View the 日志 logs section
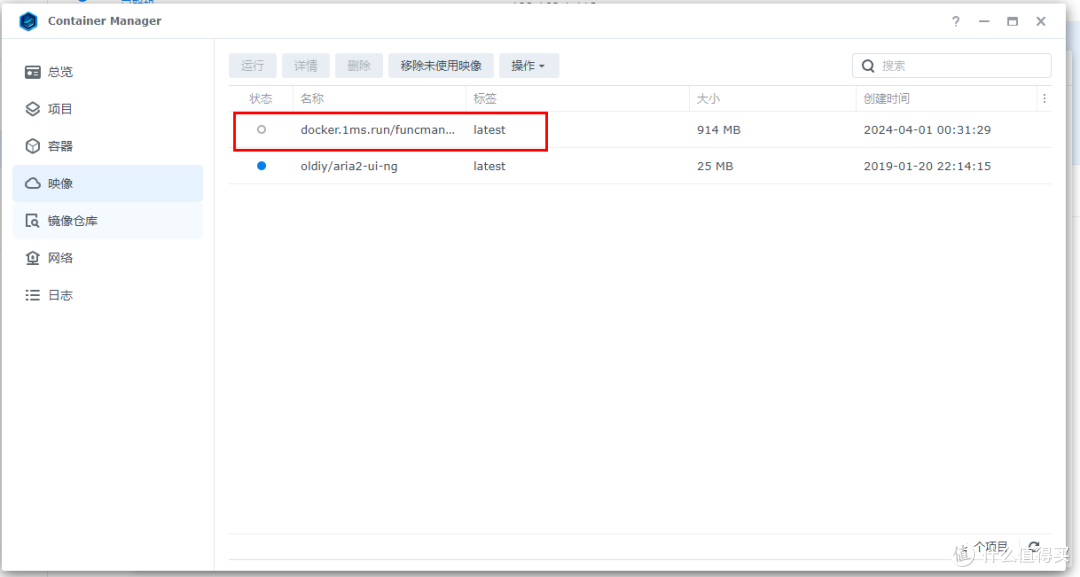This screenshot has height=577, width=1080. (107, 295)
